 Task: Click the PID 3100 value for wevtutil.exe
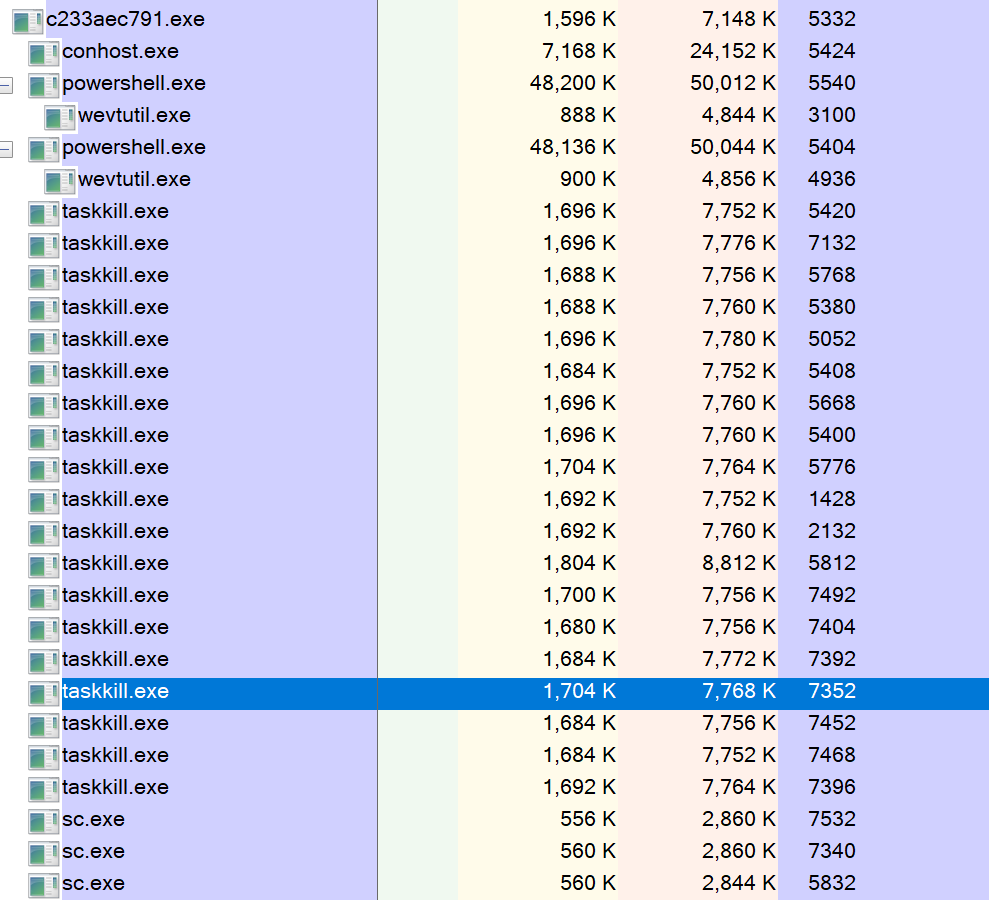(x=835, y=115)
